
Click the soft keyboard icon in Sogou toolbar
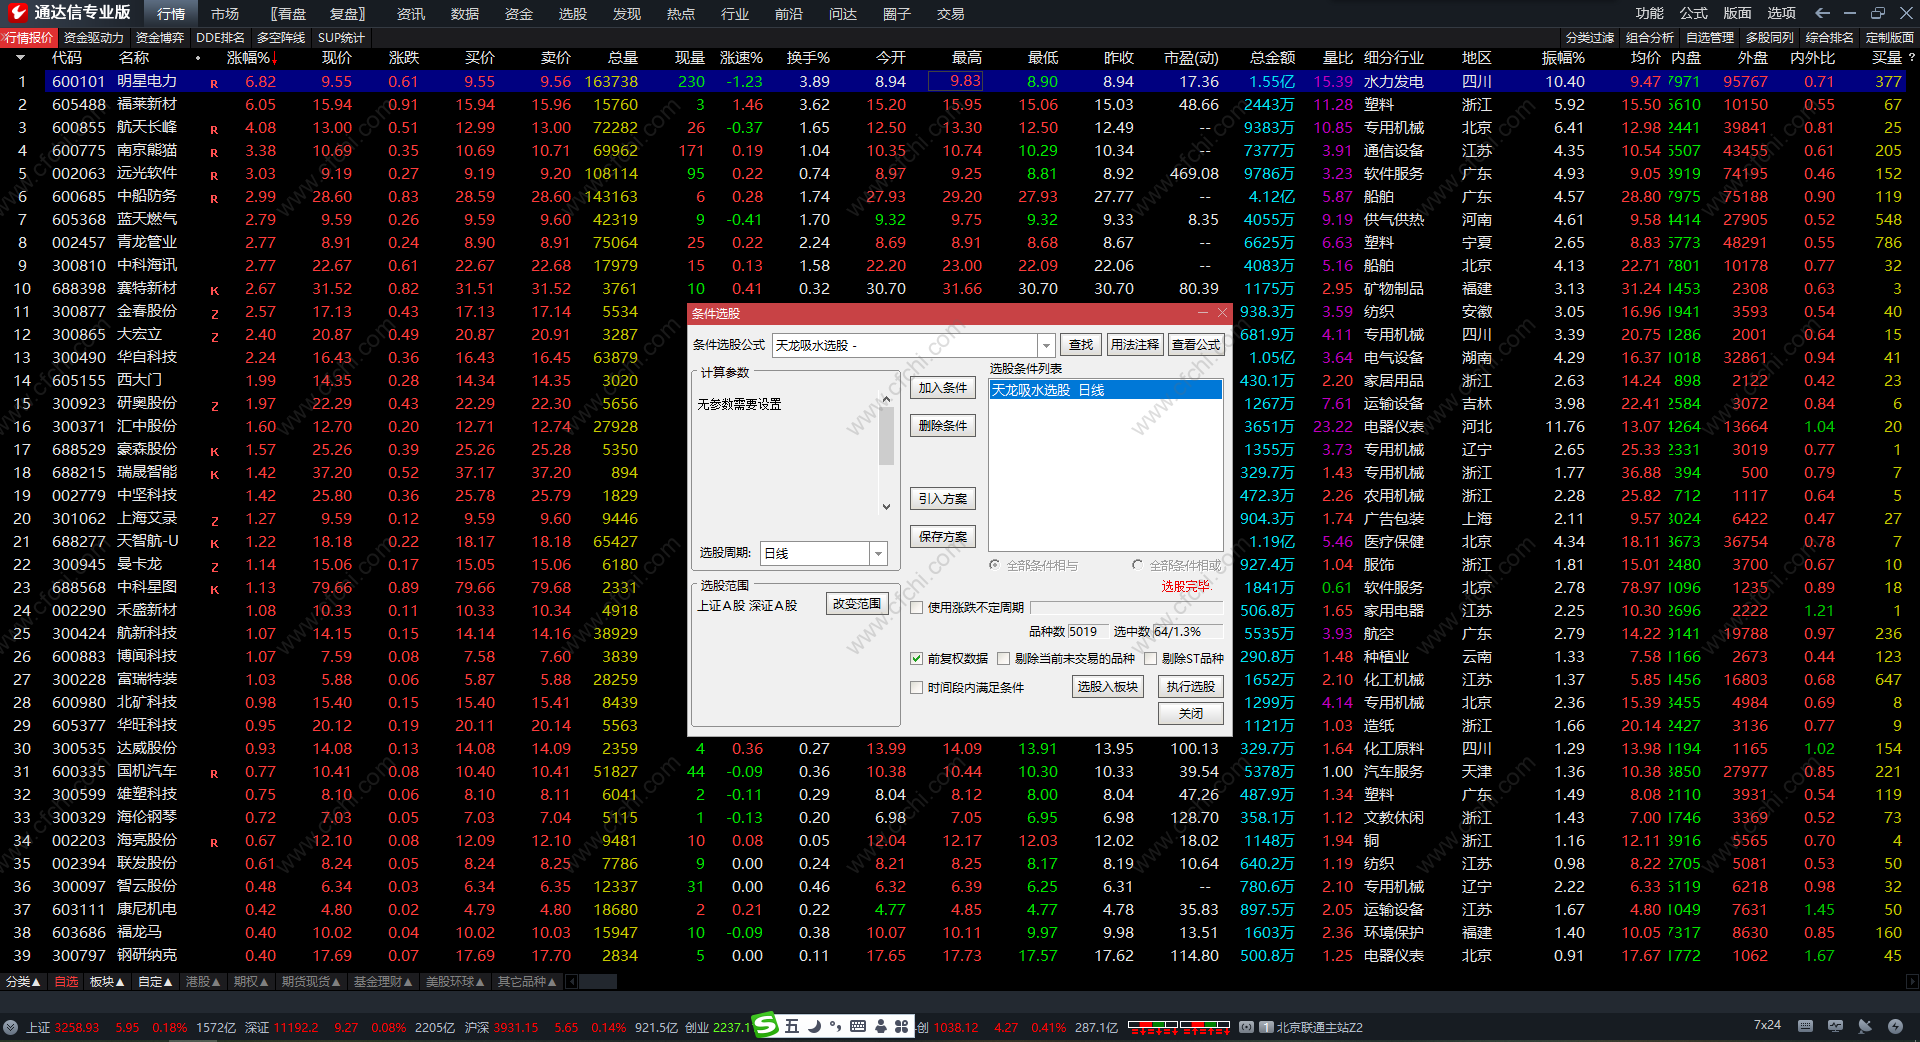[x=857, y=1026]
